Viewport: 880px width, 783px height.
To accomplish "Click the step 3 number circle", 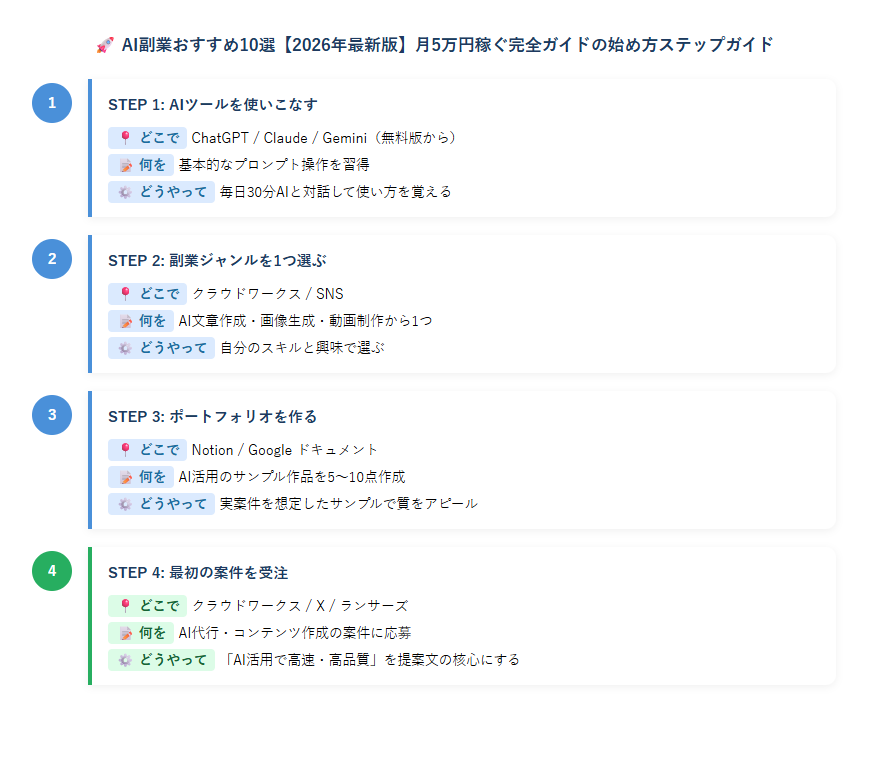I will tap(52, 415).
